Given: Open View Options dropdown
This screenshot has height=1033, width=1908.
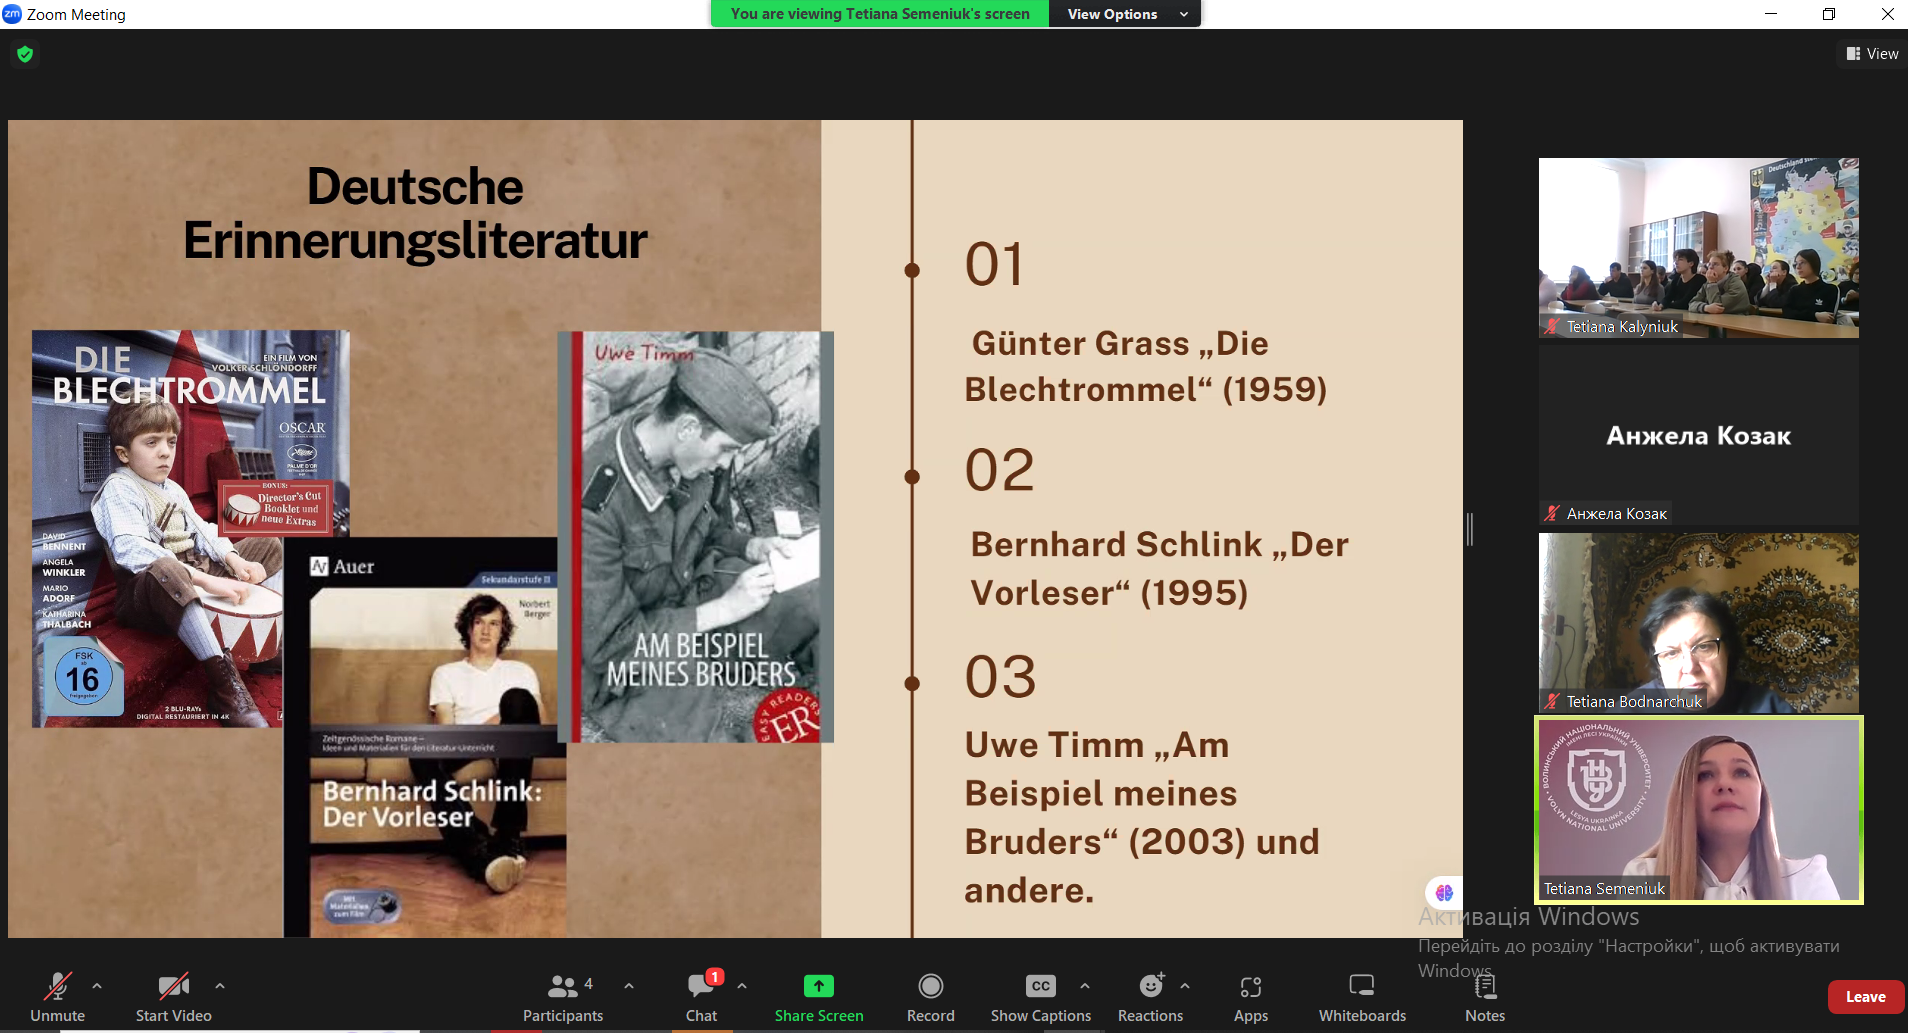Looking at the screenshot, I should point(1126,14).
